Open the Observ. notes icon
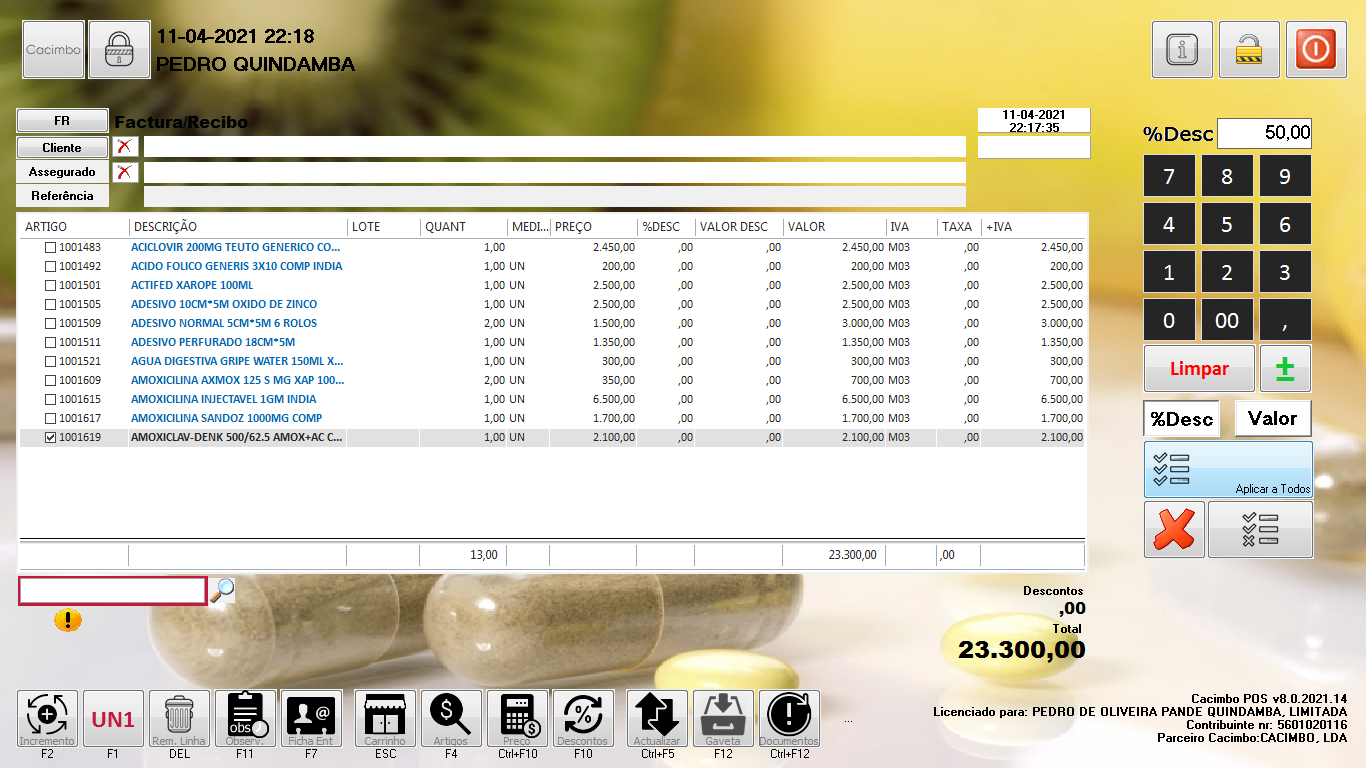 point(245,718)
